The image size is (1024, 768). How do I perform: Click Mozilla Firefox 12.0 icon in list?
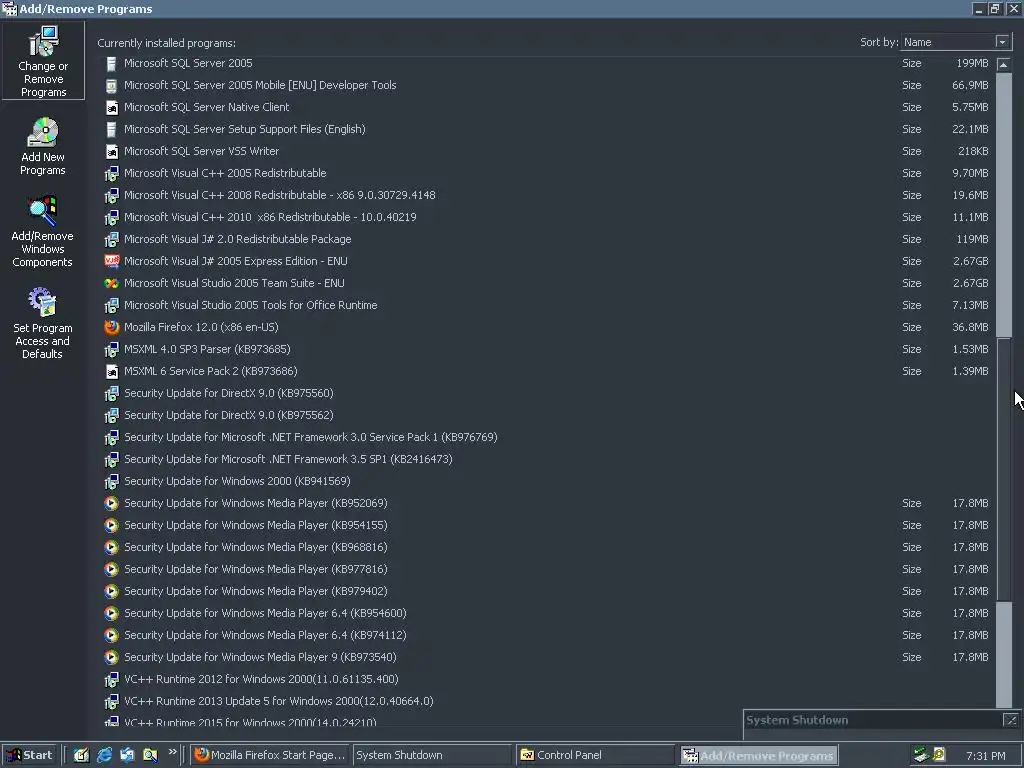click(x=112, y=327)
